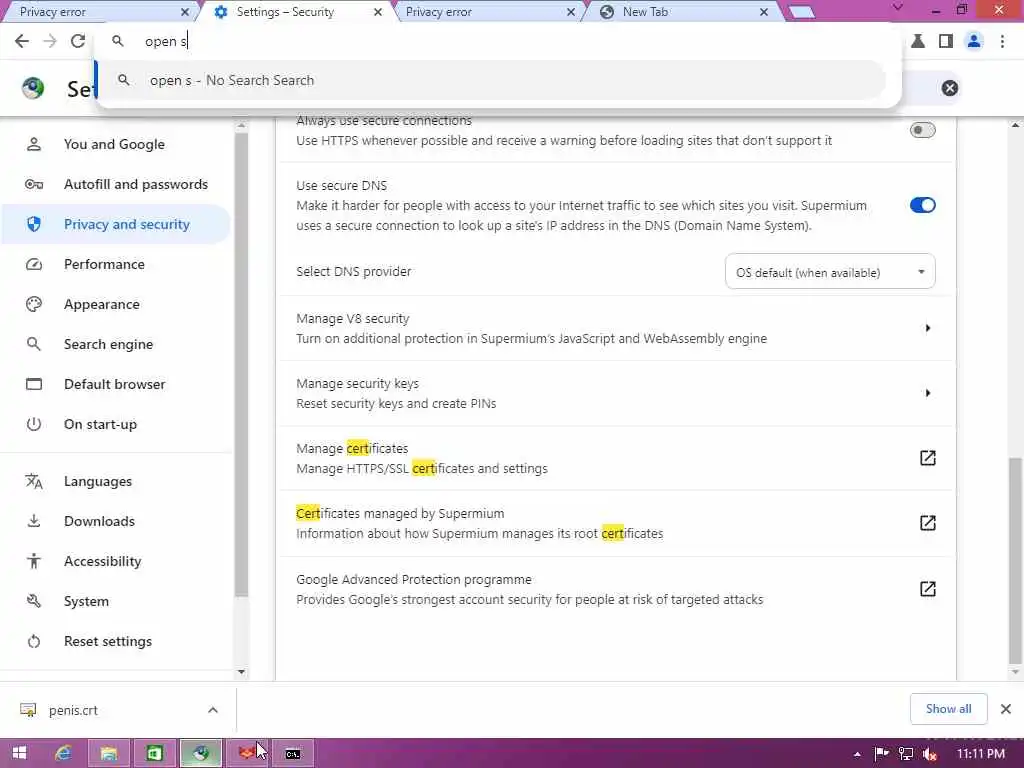Open the profile avatar button

[974, 41]
